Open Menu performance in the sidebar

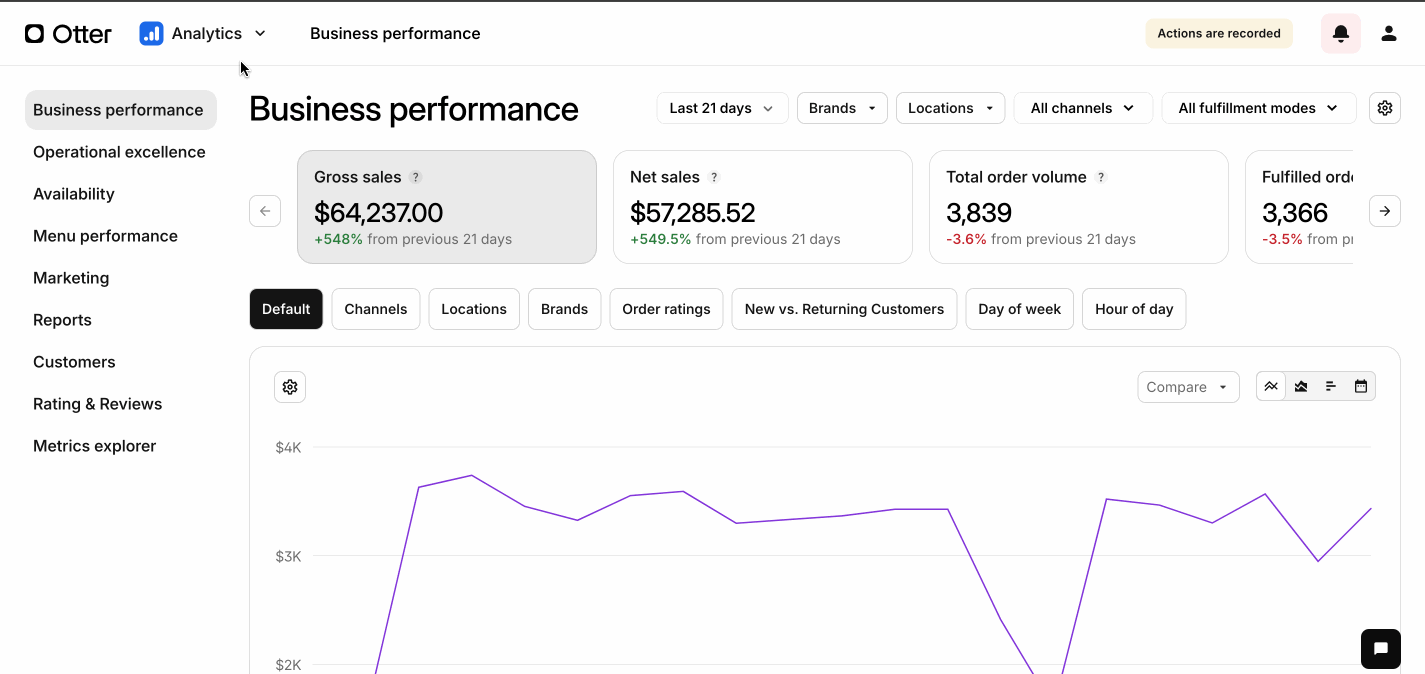pyautogui.click(x=105, y=236)
